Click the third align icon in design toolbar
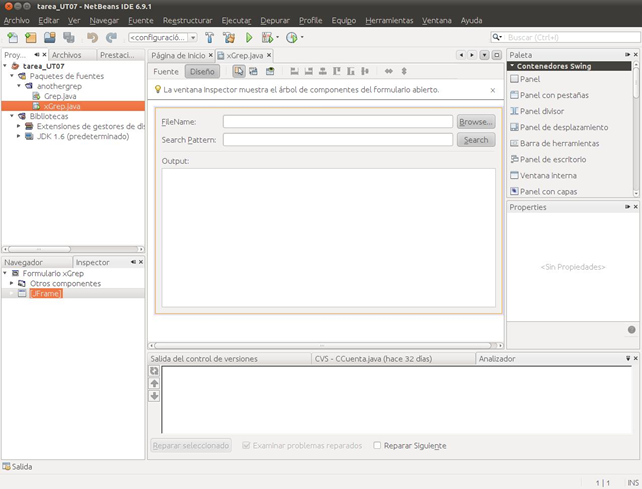Screen dimensions: 642x489 323,71
